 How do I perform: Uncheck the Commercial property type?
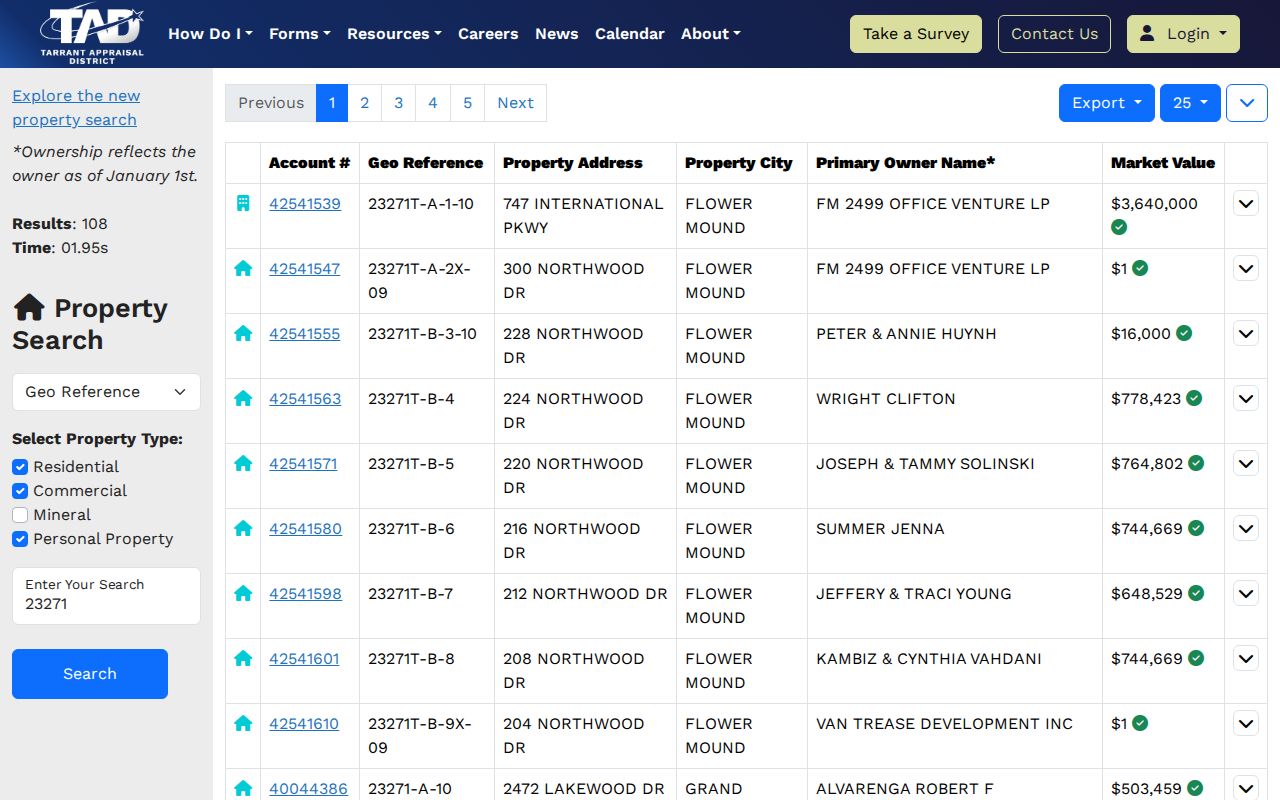(20, 491)
